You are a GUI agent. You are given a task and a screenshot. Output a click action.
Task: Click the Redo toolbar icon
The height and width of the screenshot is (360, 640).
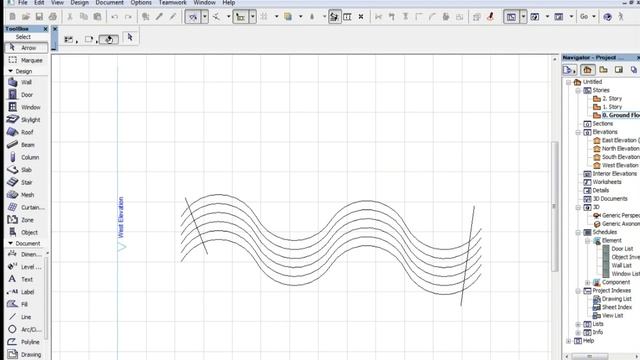pyautogui.click(x=128, y=17)
